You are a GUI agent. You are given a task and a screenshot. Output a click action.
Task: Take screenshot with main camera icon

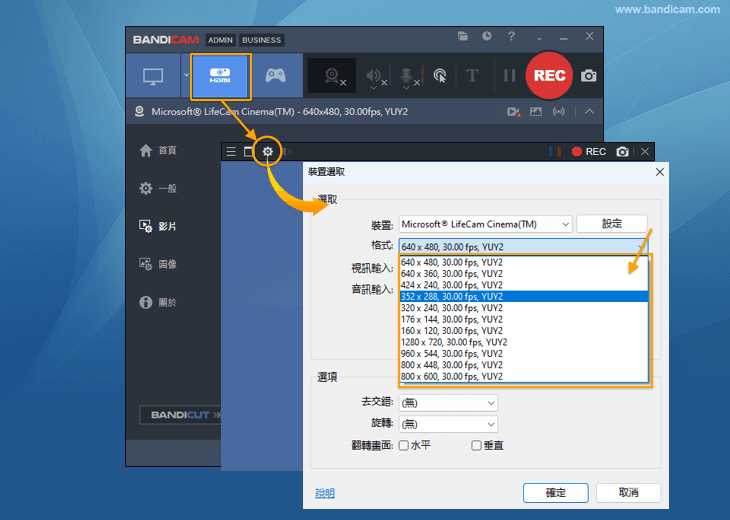pyautogui.click(x=588, y=75)
